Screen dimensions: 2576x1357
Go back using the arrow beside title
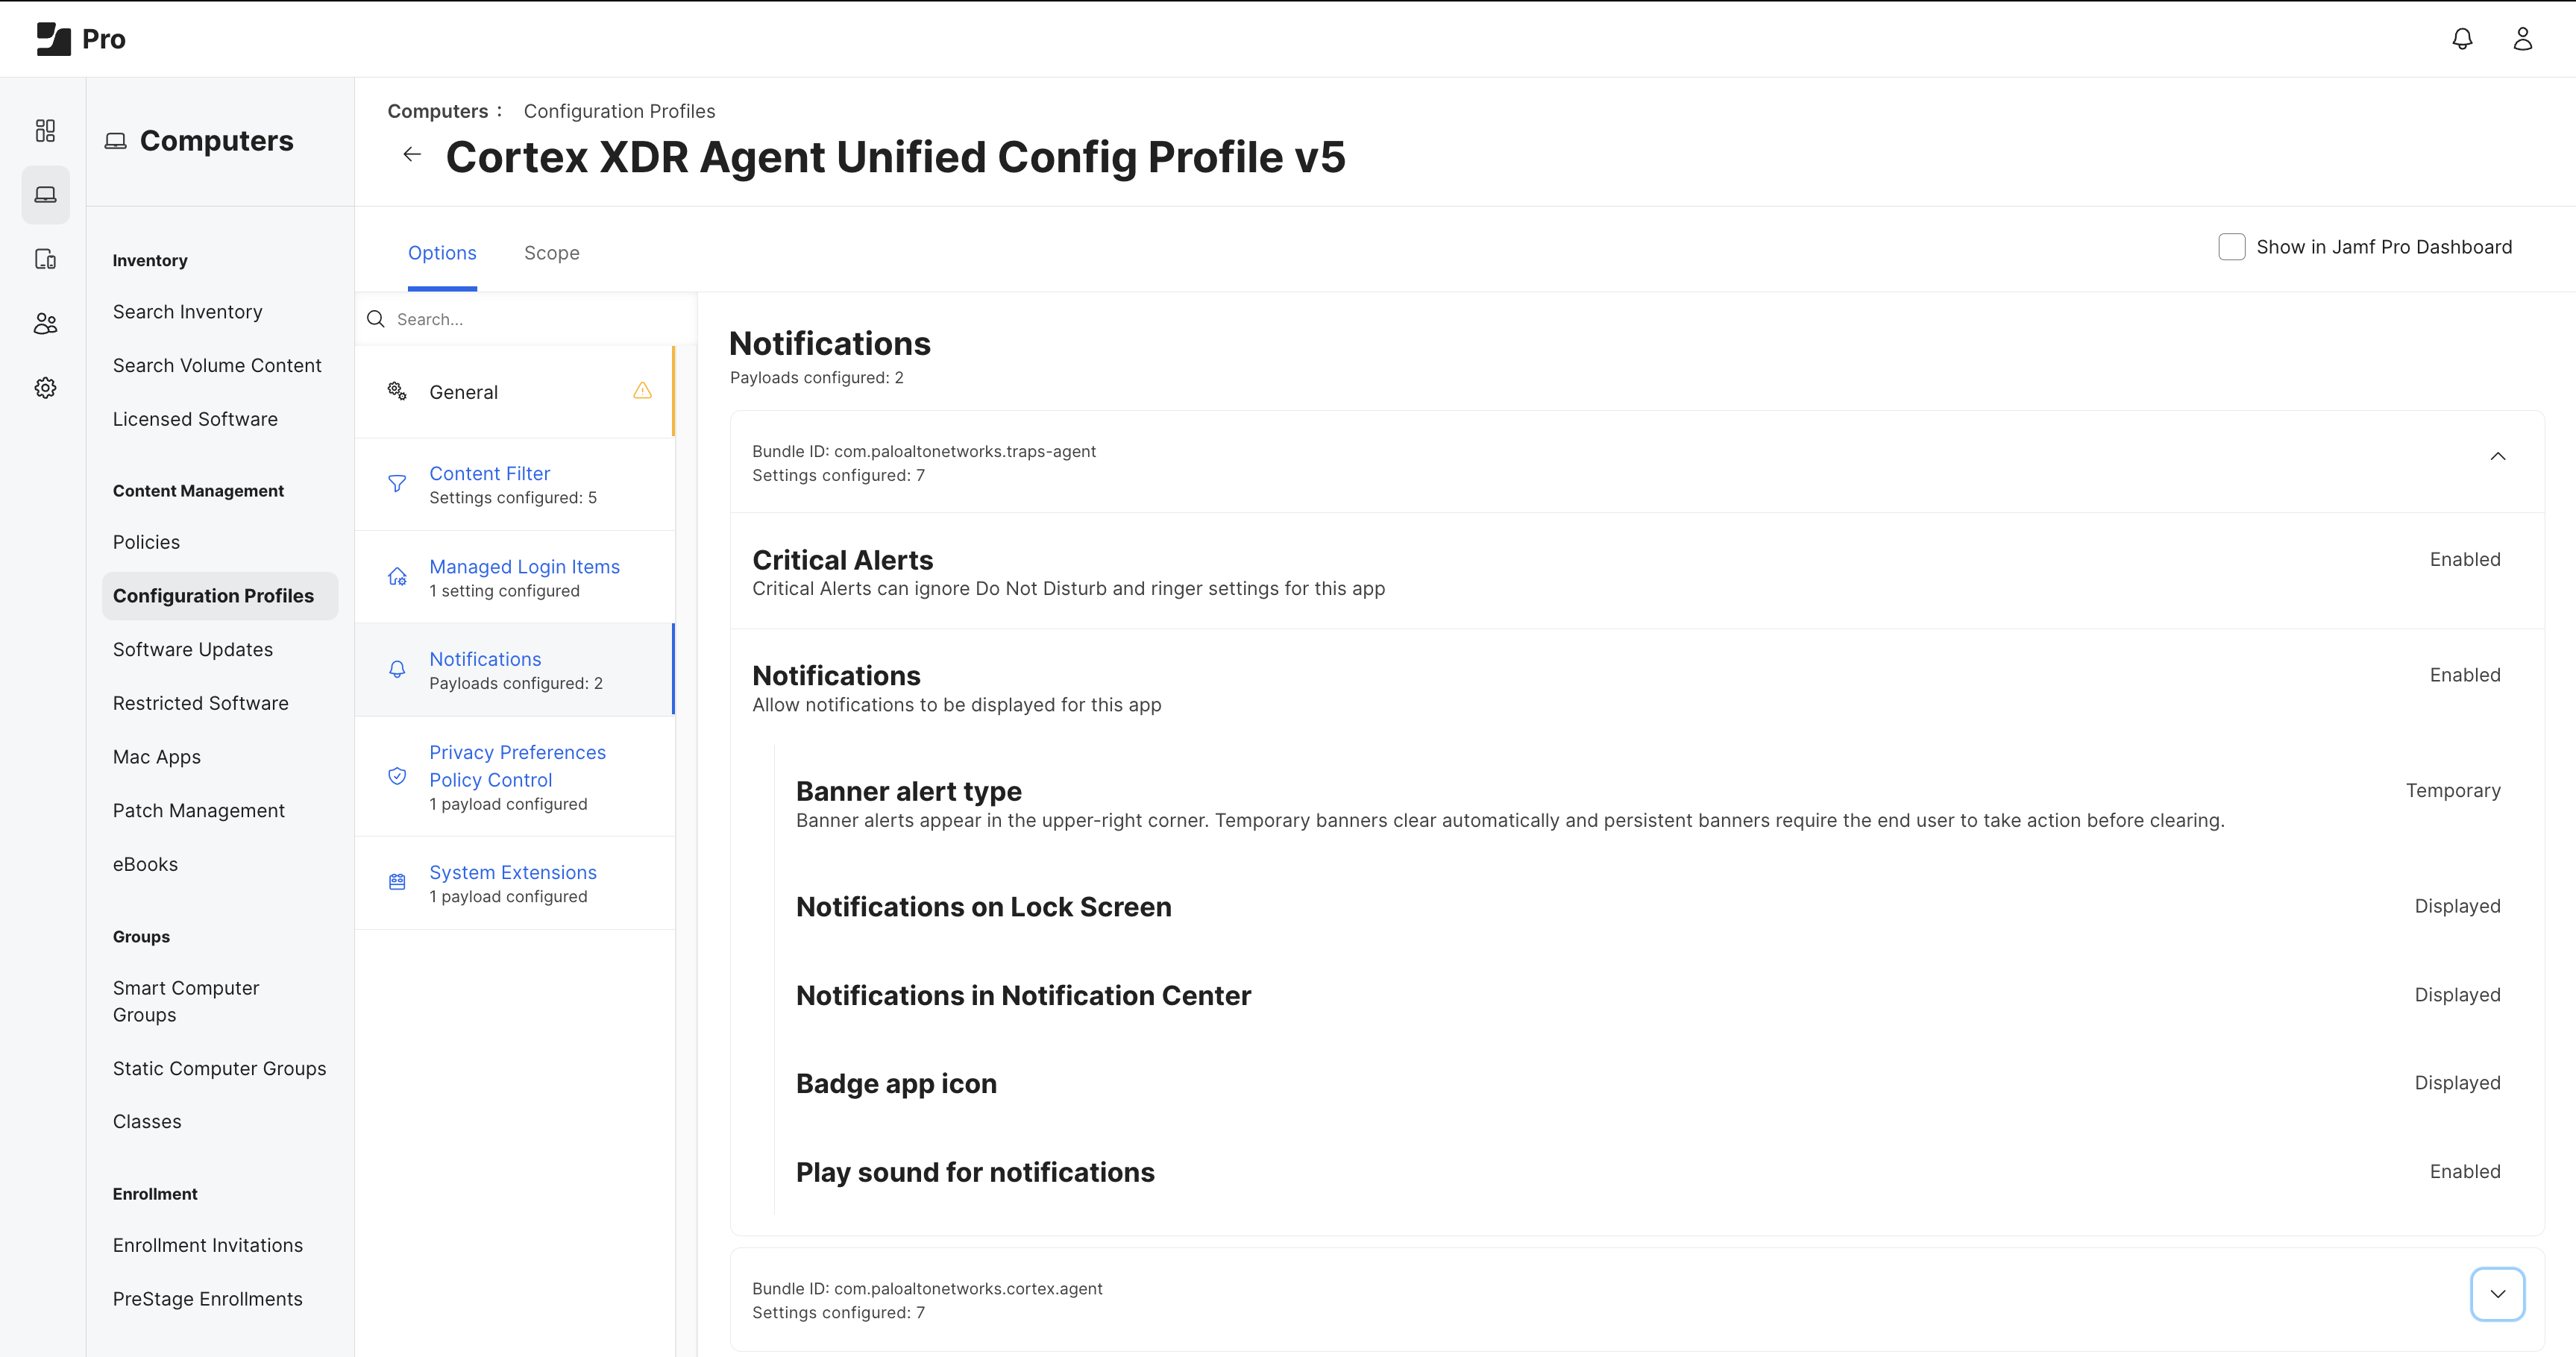412,154
